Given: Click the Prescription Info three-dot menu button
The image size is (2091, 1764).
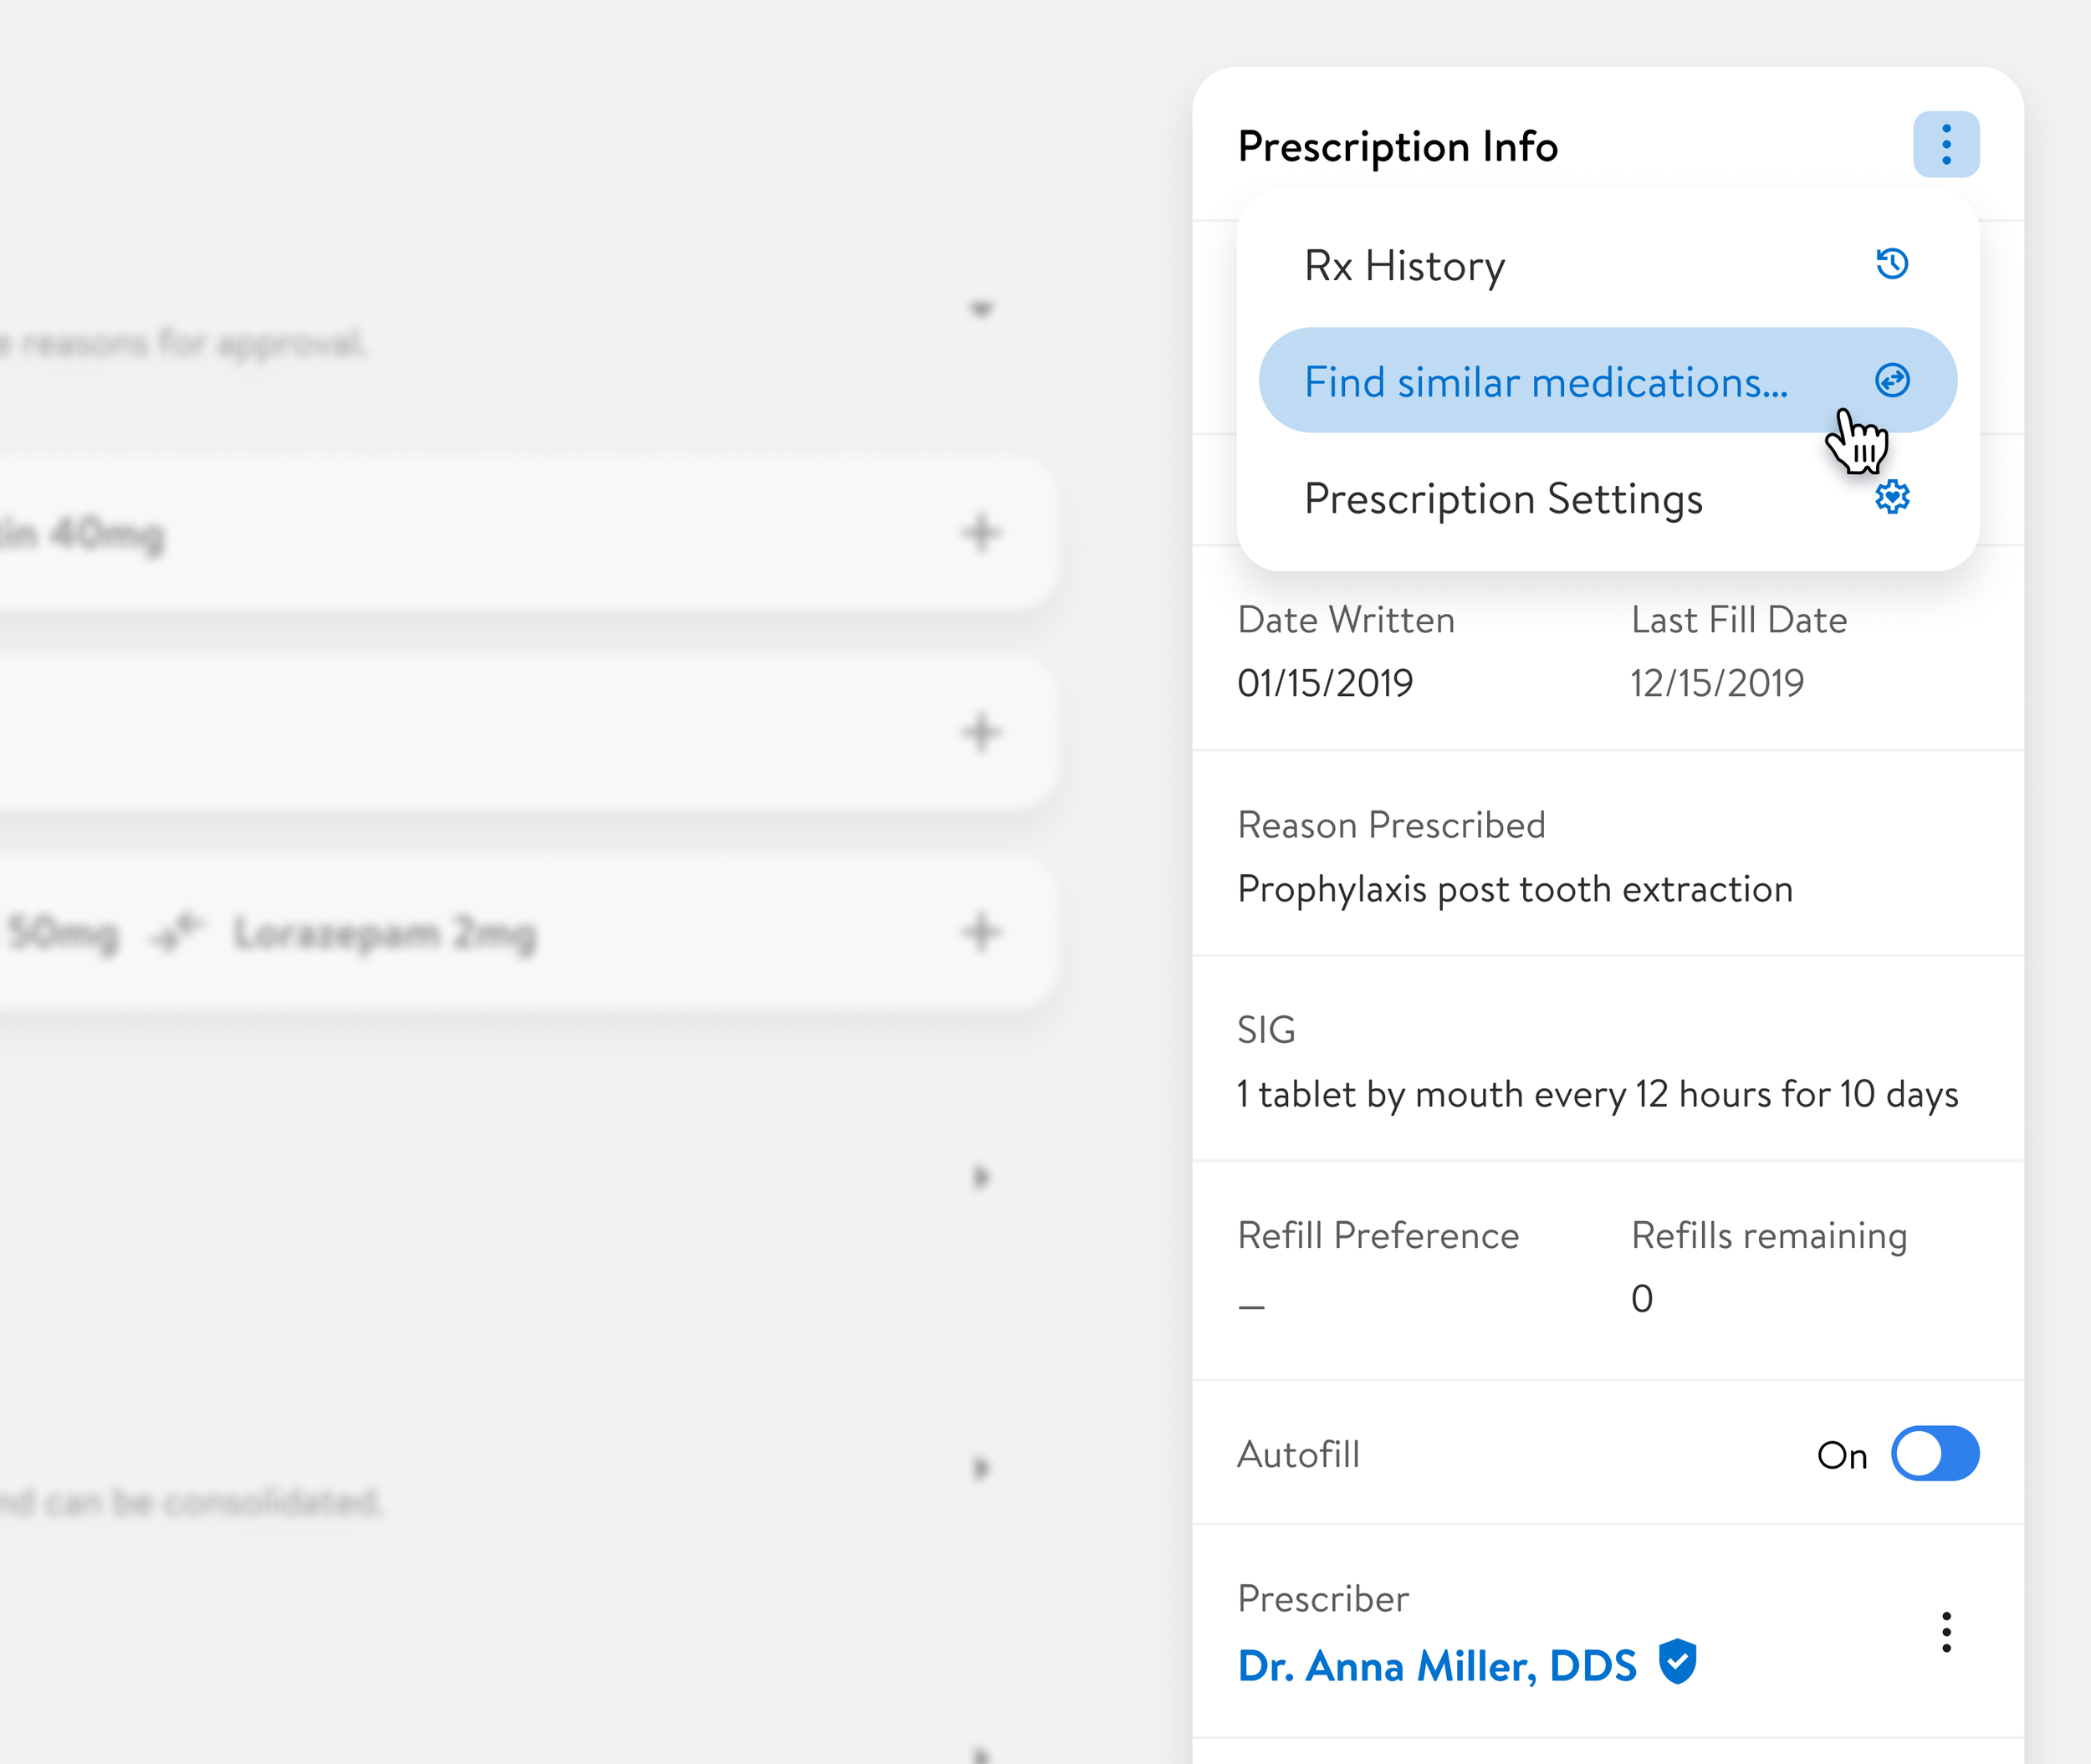Looking at the screenshot, I should click(x=1945, y=145).
